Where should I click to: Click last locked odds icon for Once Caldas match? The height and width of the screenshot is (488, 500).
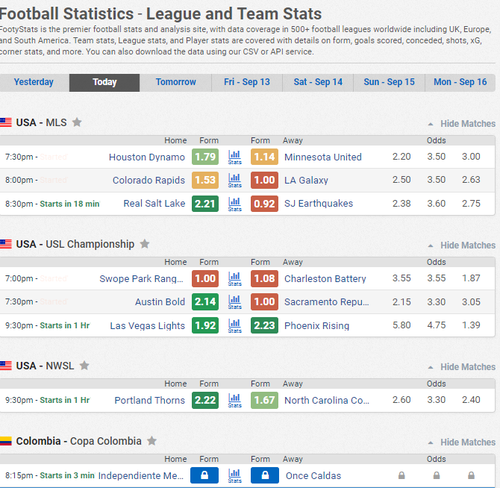pyautogui.click(x=471, y=475)
